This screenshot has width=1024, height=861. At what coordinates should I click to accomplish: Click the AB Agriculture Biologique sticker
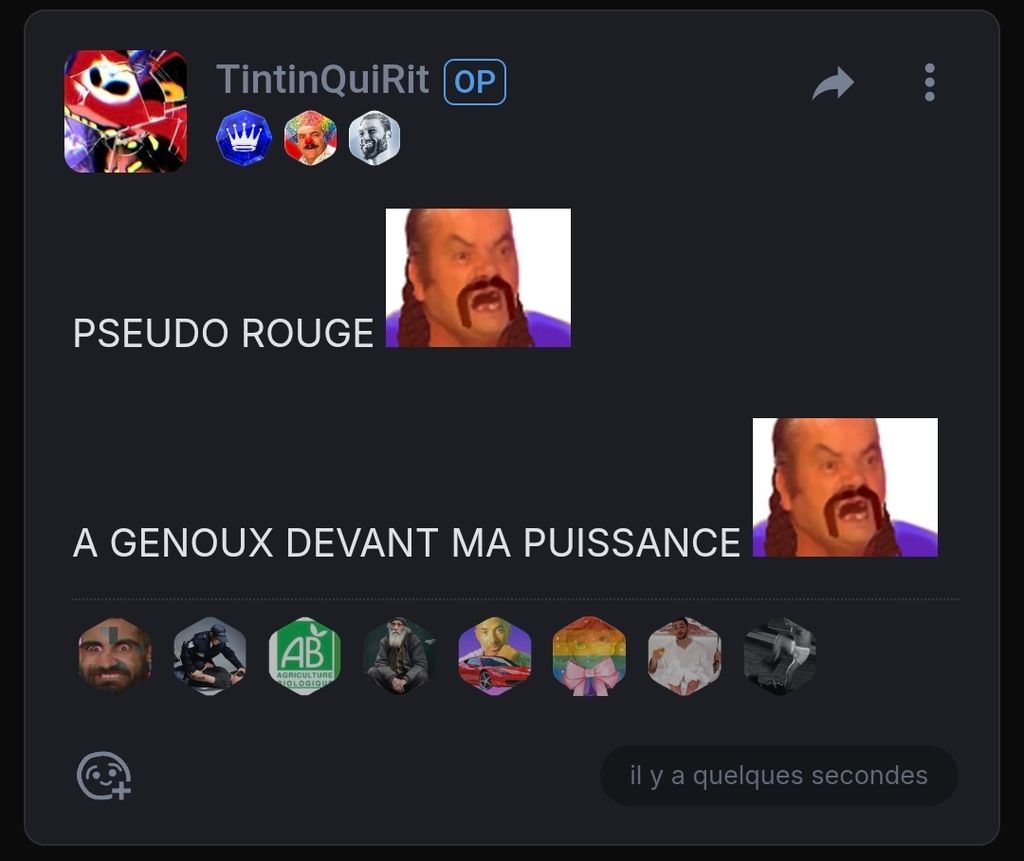pyautogui.click(x=305, y=656)
